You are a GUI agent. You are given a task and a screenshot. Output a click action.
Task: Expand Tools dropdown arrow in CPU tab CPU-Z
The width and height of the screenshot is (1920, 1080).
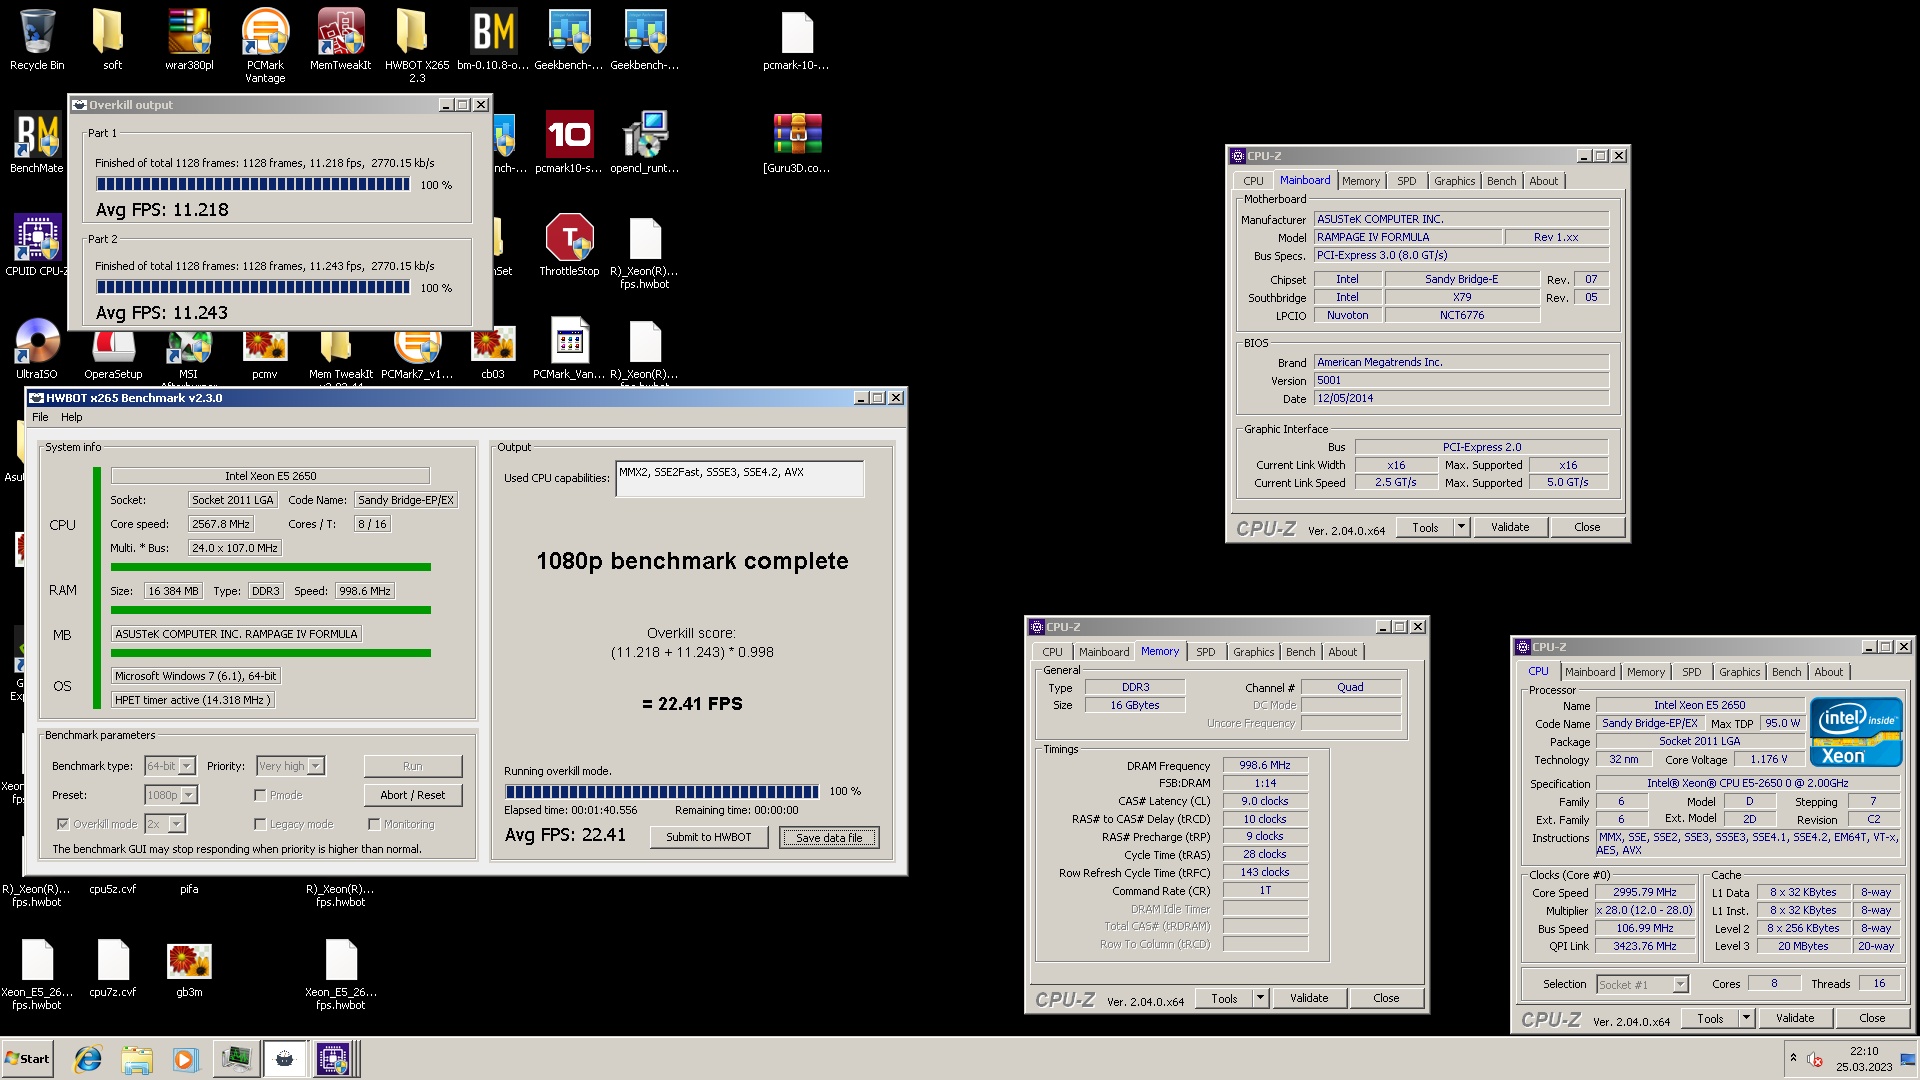point(1746,1018)
